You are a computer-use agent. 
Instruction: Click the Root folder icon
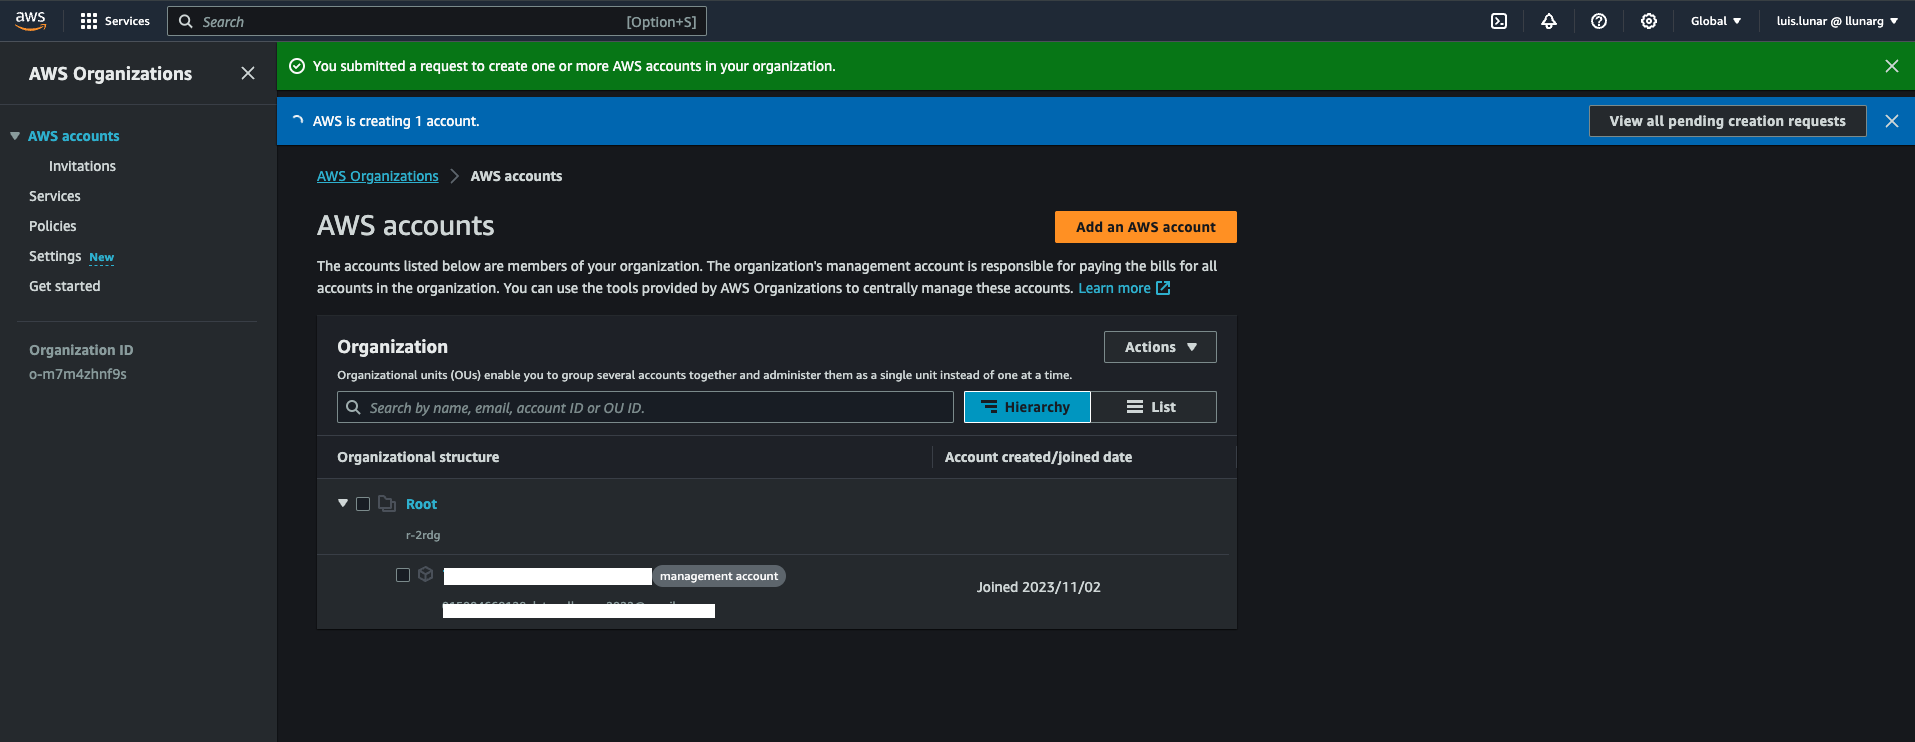tap(387, 504)
